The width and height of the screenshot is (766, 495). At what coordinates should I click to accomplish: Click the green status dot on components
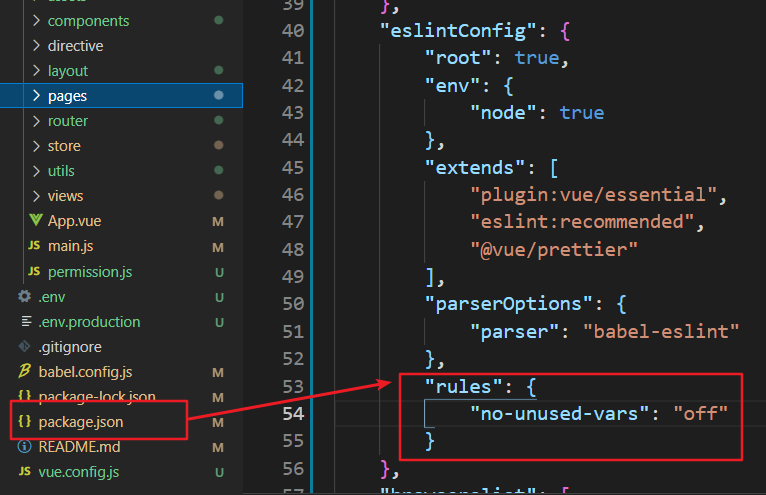(x=218, y=20)
